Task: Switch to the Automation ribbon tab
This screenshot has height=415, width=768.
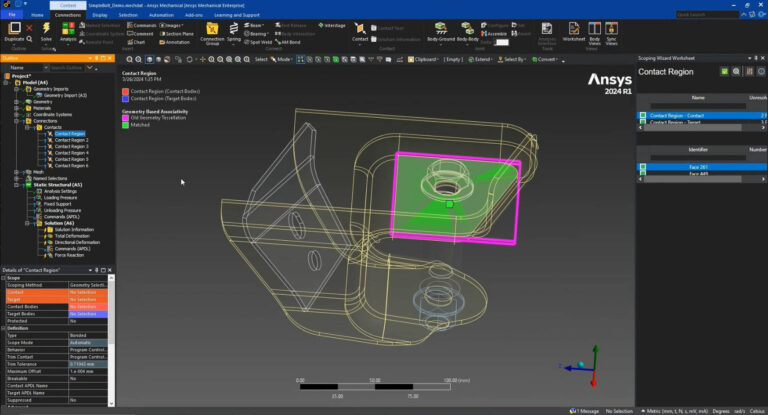Action: tap(161, 15)
